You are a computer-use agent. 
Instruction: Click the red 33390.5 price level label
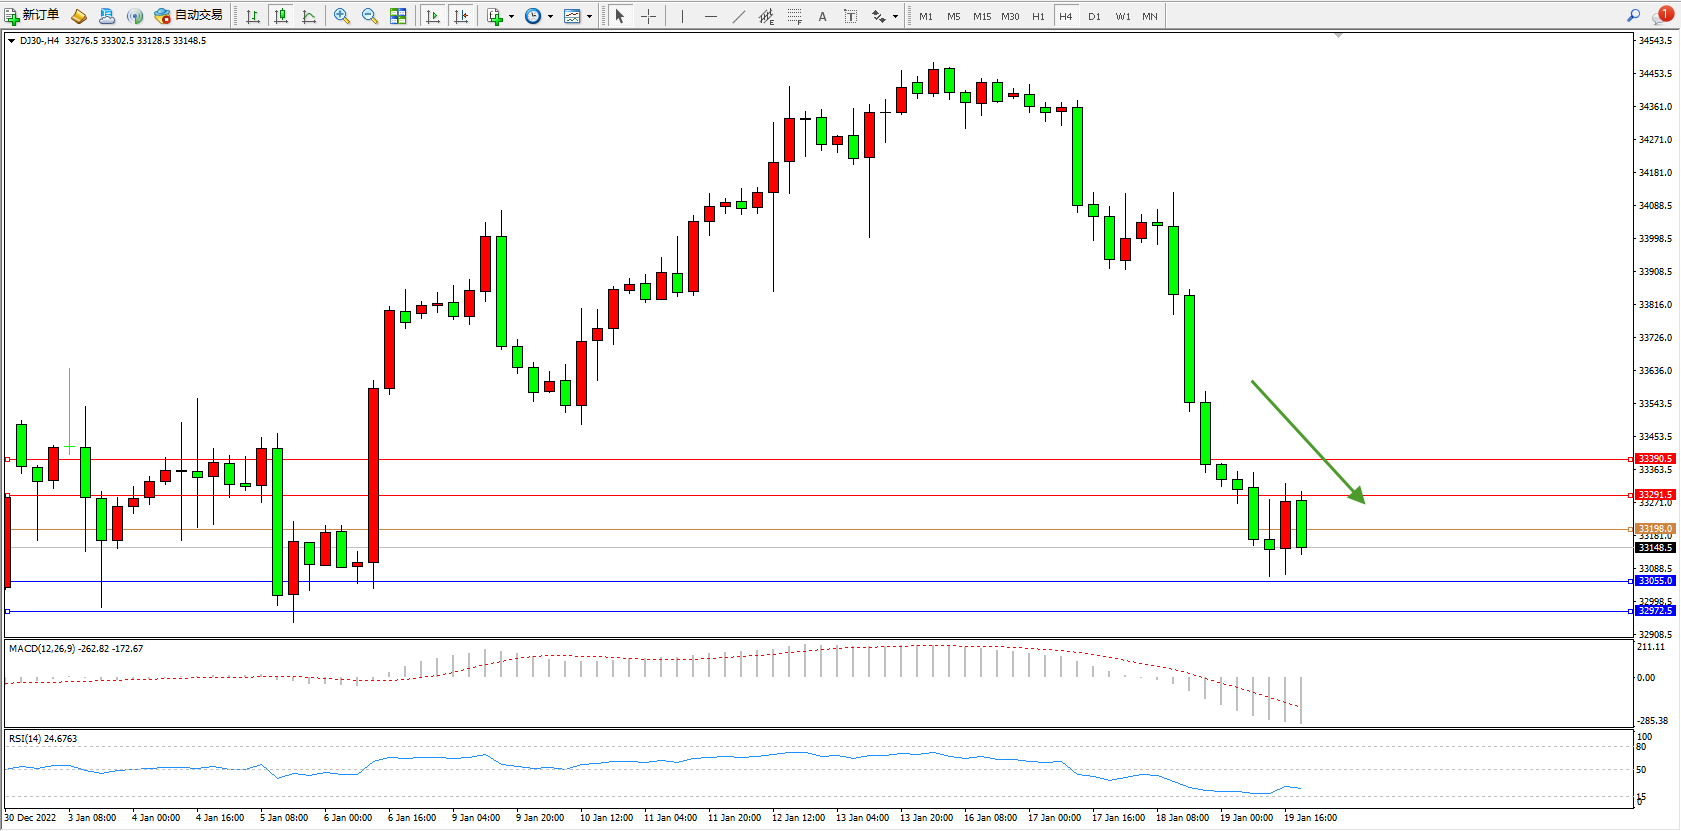tap(1655, 459)
